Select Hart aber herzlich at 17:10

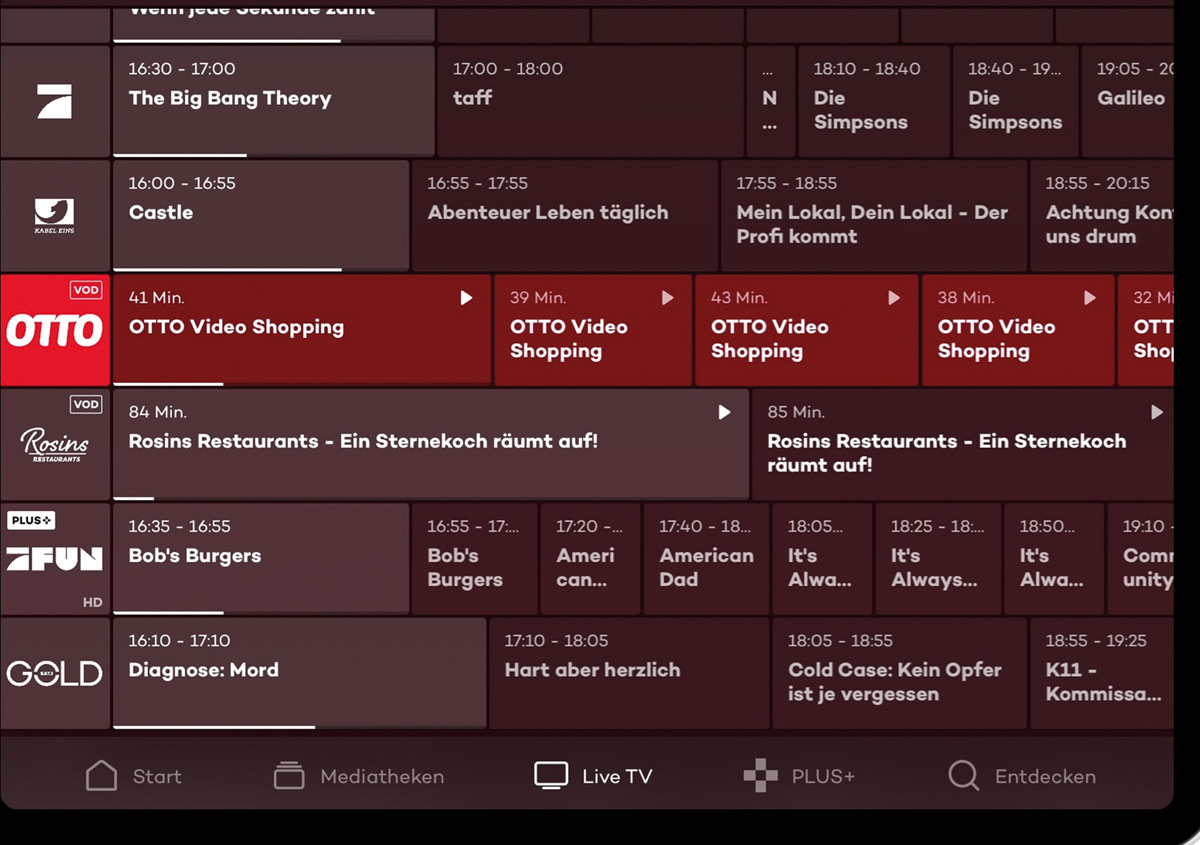click(630, 673)
